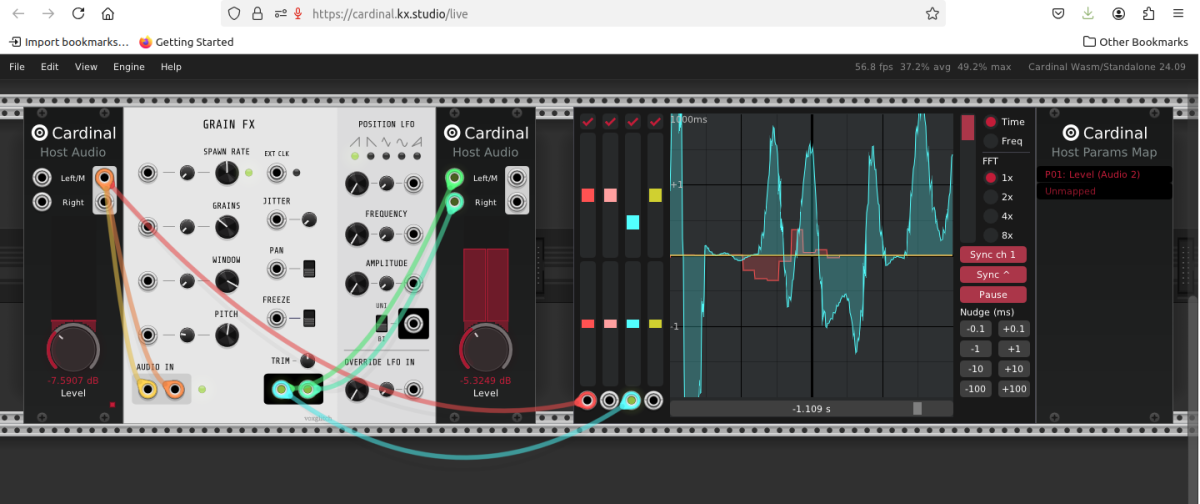This screenshot has height=504, width=1200.
Task: Click the Pitch CV input jack
Action: pos(149,335)
